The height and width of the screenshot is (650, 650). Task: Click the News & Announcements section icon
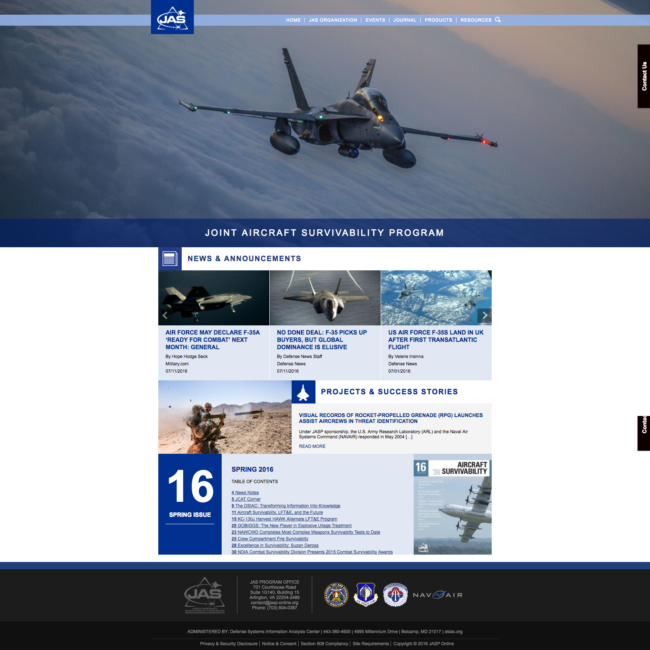pyautogui.click(x=170, y=259)
